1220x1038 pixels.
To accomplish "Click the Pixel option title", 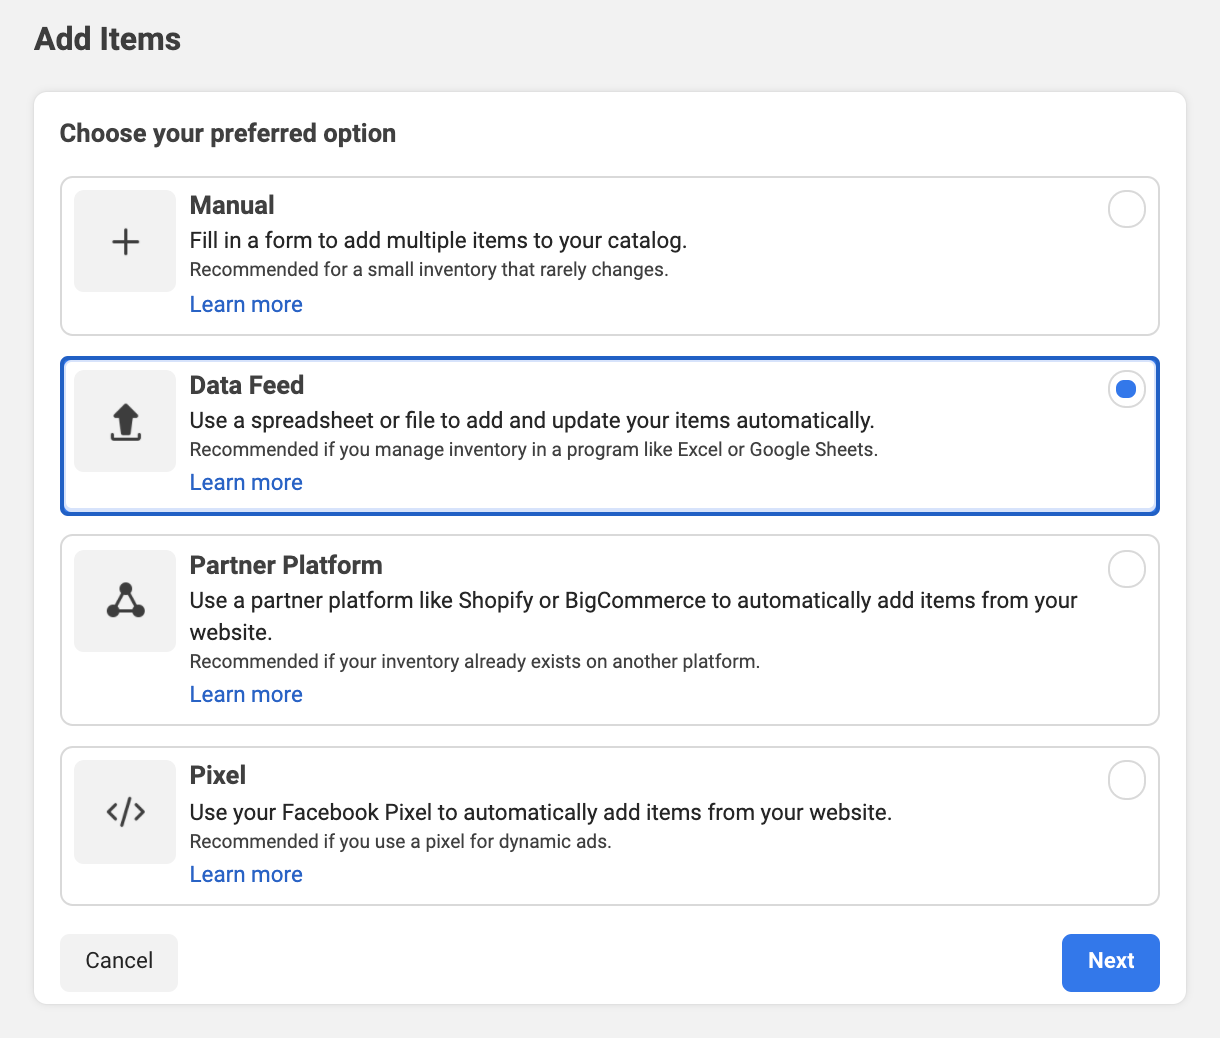I will tap(218, 776).
